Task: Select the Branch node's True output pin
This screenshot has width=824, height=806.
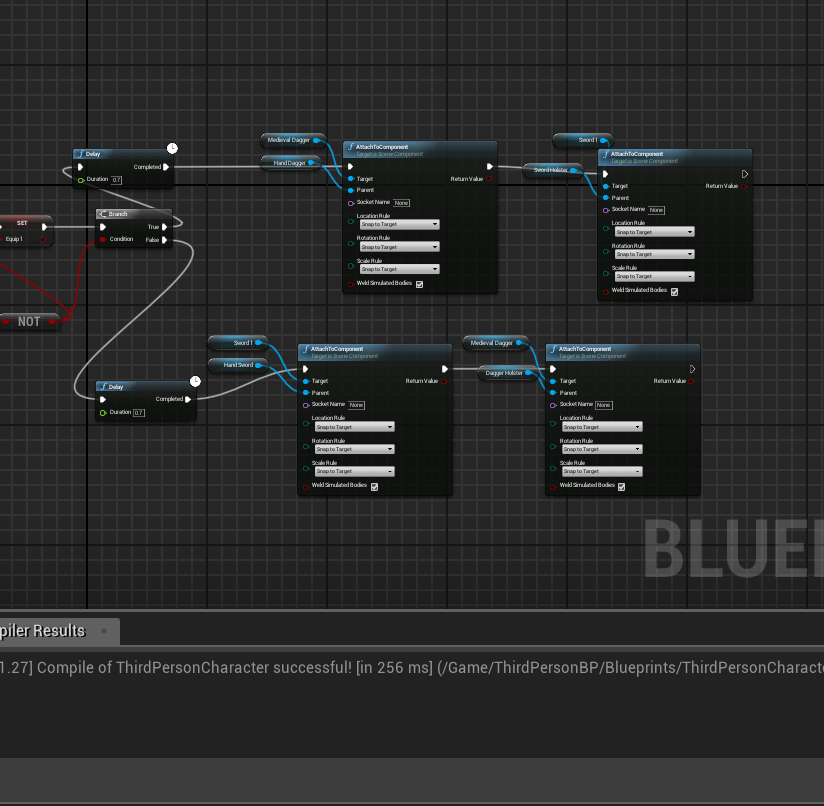Action: click(164, 227)
